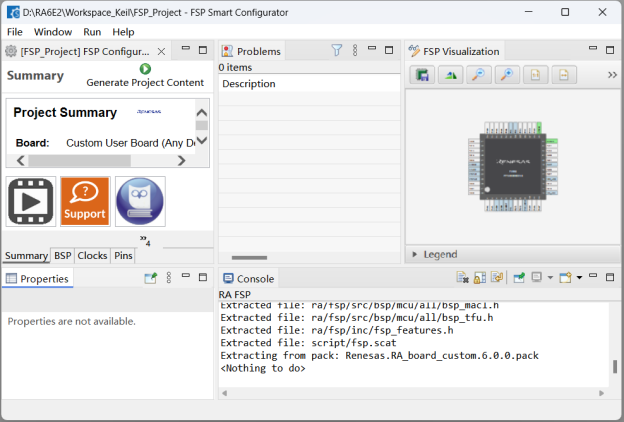The width and height of the screenshot is (624, 422).
Task: Maximize the FSP Visualization panel
Action: pos(610,50)
